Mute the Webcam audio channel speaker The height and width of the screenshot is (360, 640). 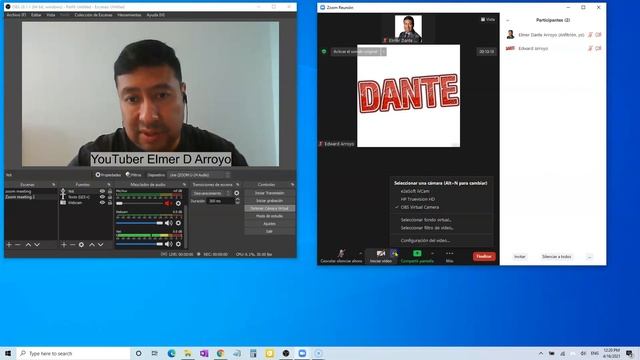pos(168,223)
